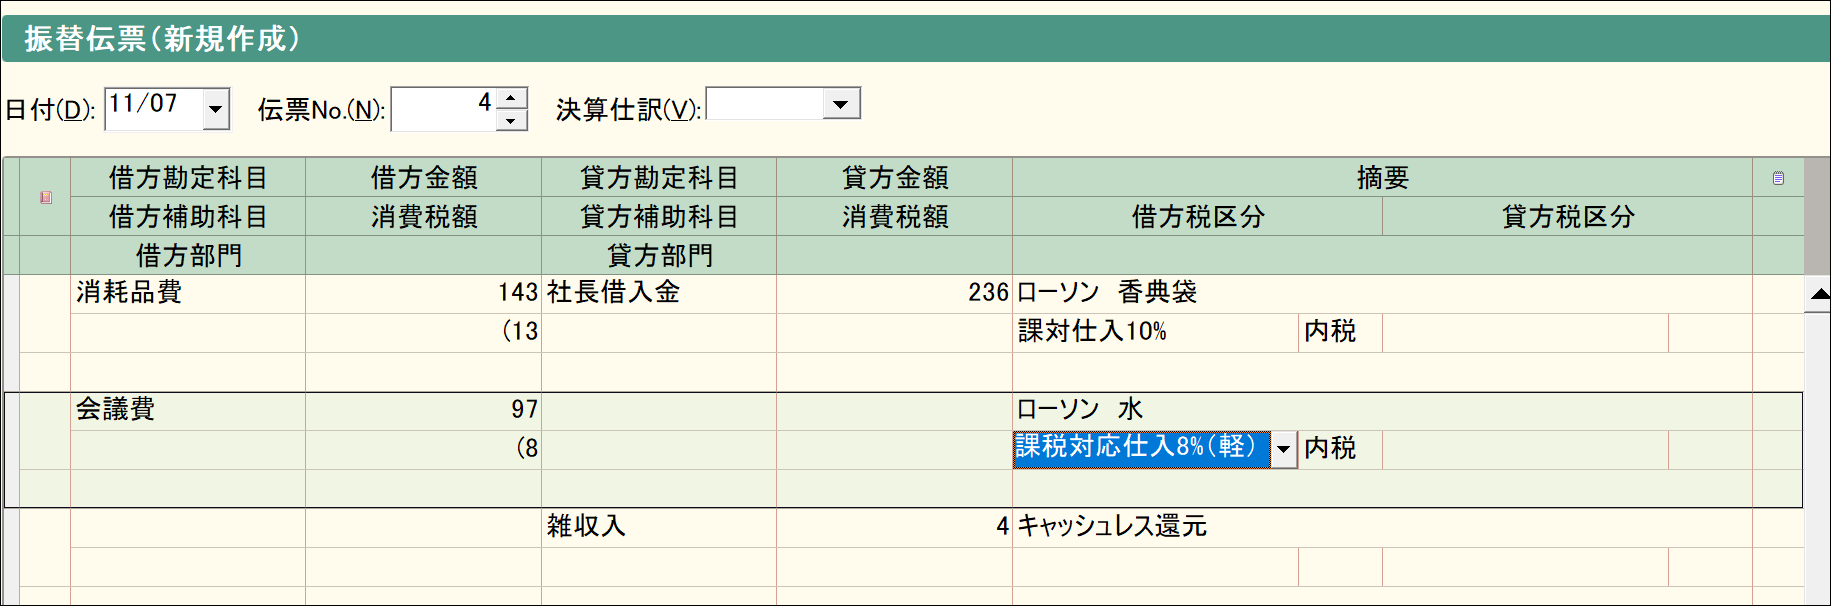Click the 貸方金額 column header

coord(895,177)
